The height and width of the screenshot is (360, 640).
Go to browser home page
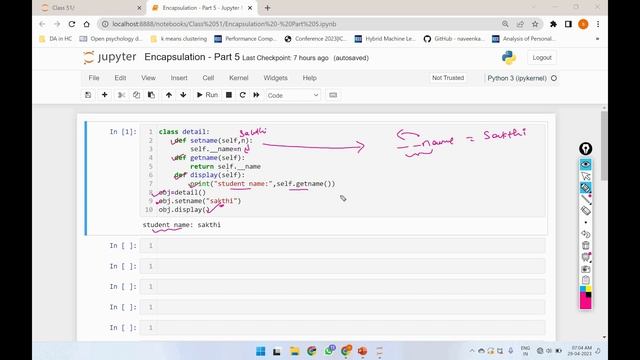point(87,24)
